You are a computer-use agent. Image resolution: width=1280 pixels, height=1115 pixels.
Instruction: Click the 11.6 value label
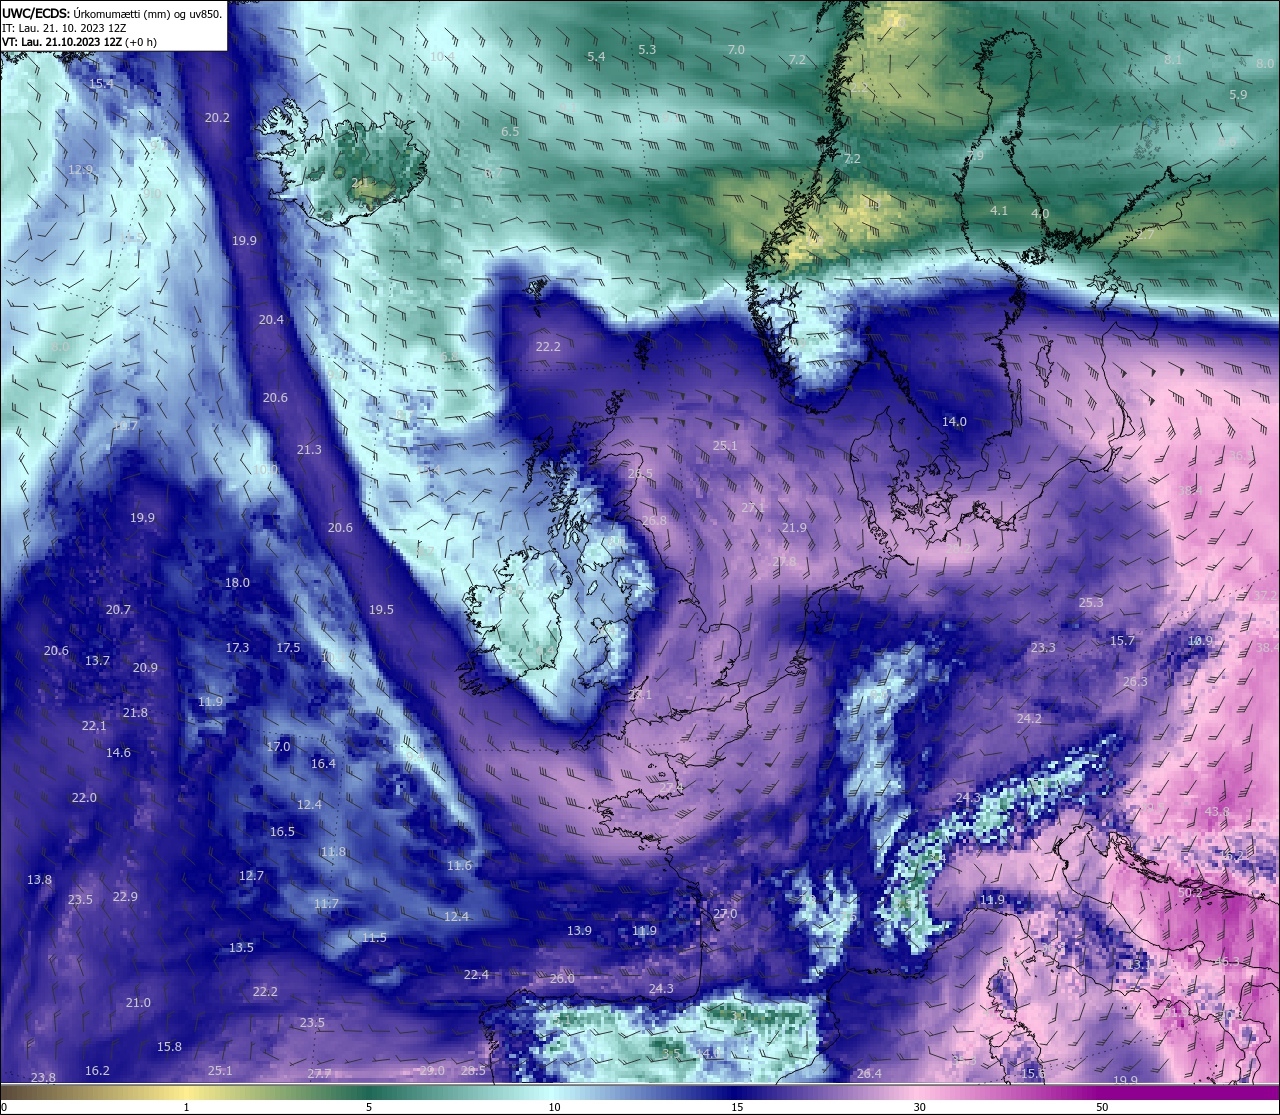459,866
